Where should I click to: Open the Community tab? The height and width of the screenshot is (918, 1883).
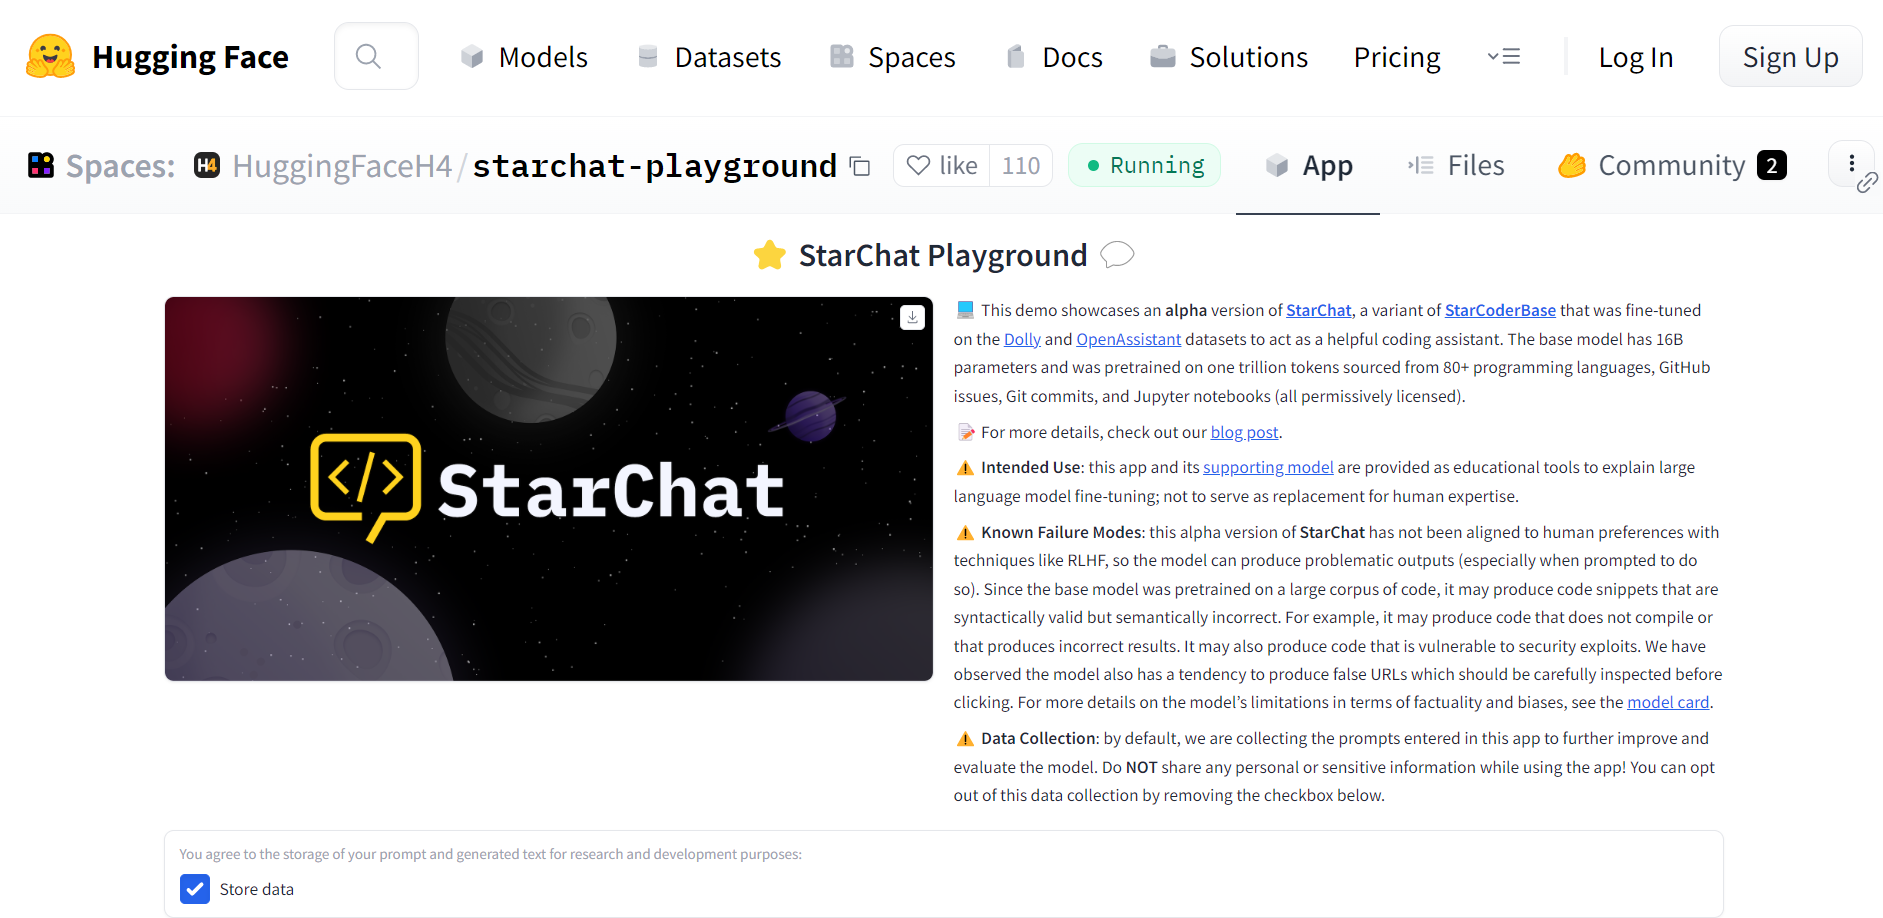pyautogui.click(x=1670, y=165)
